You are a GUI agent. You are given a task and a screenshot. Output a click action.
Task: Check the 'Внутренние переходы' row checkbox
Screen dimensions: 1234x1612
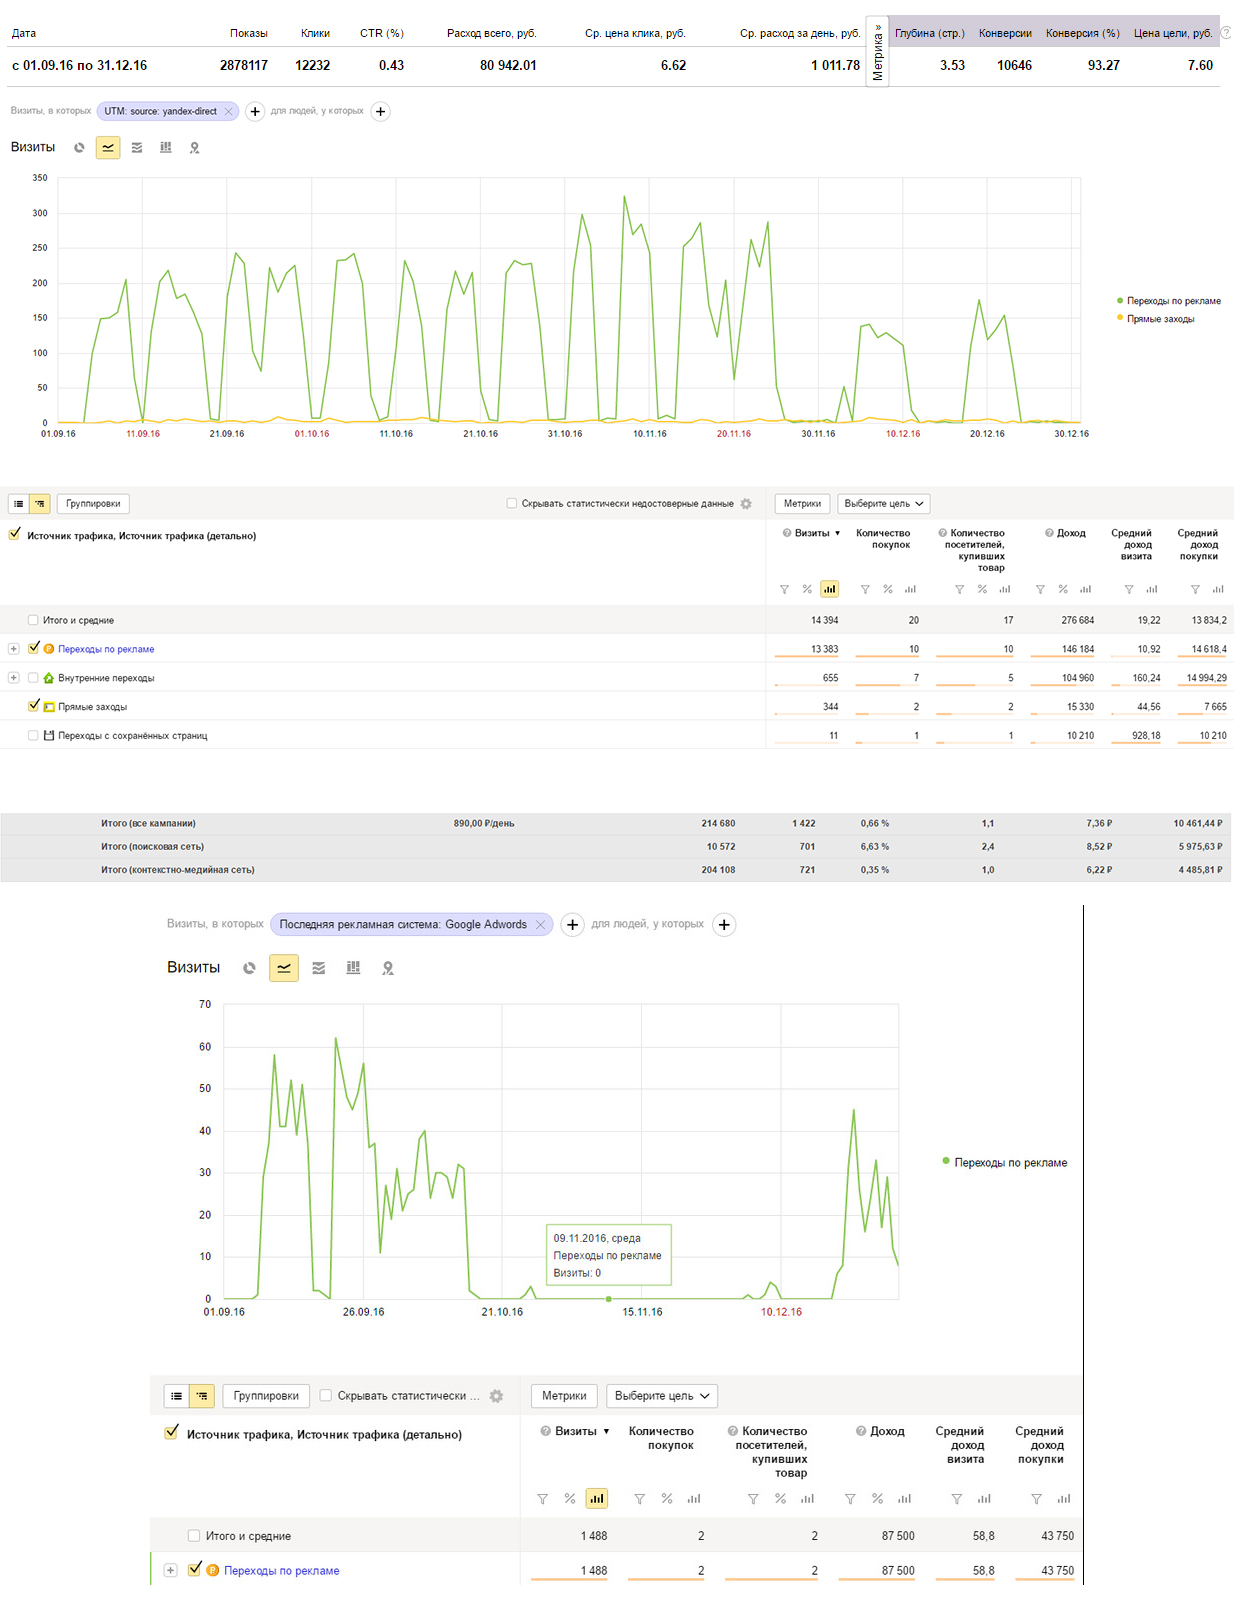click(x=34, y=678)
